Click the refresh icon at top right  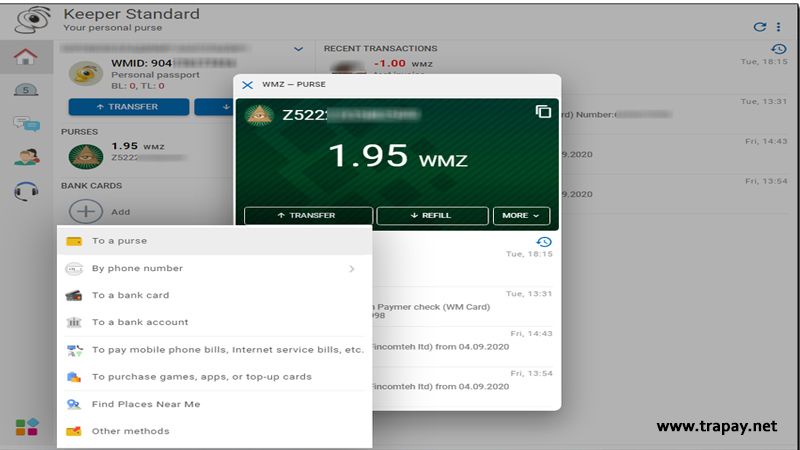tap(760, 27)
